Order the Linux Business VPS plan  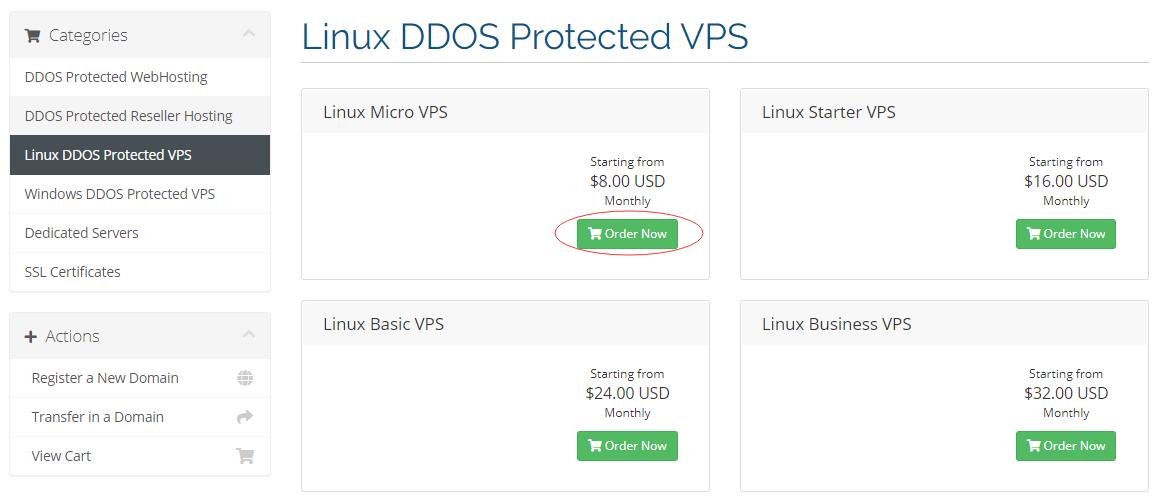(1066, 446)
